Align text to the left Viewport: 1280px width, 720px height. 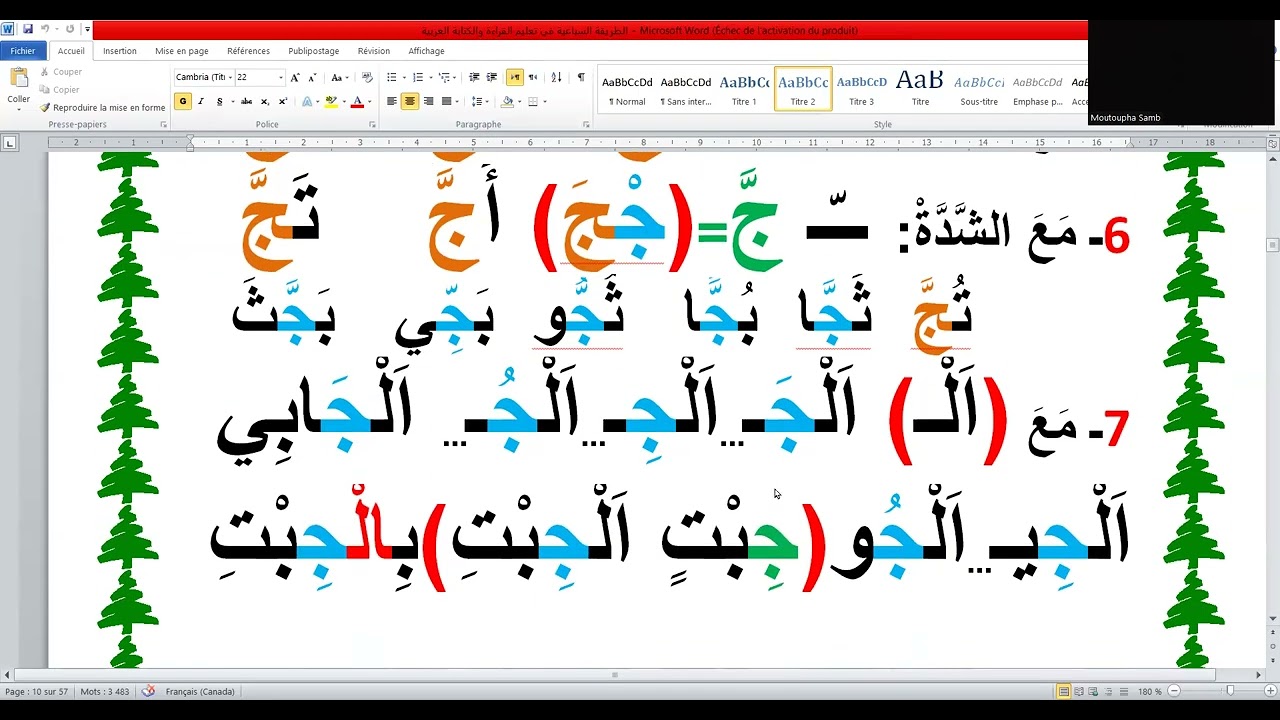tap(391, 101)
